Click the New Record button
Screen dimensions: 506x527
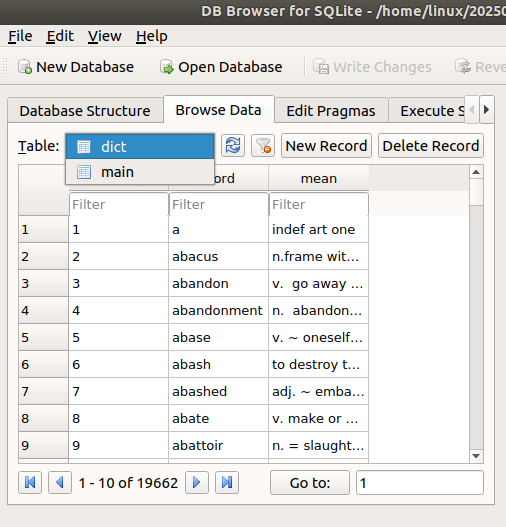(326, 146)
